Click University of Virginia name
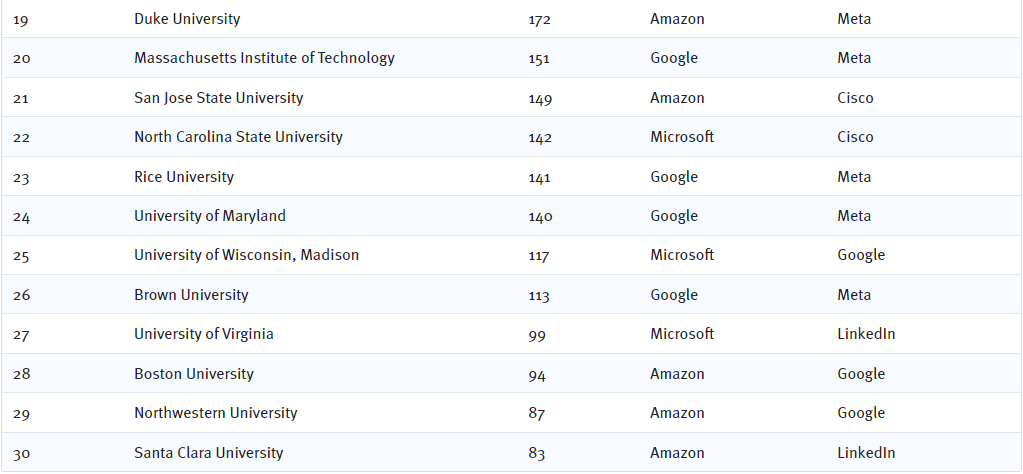The image size is (1023, 474). click(204, 334)
